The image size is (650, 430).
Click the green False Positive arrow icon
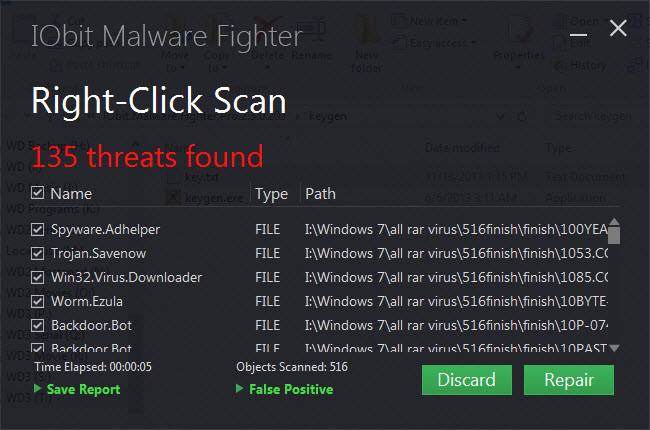(x=240, y=389)
